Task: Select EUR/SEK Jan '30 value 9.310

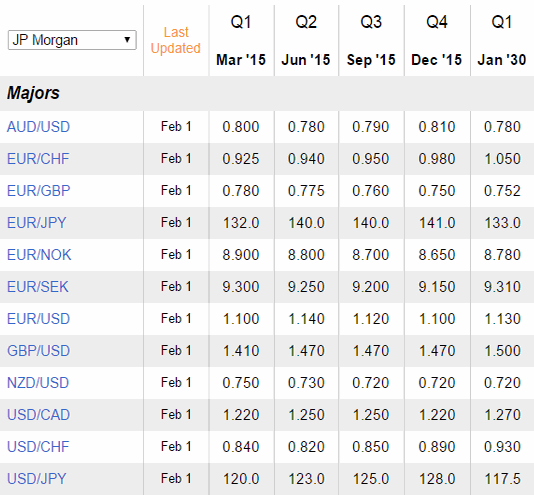Action: [502, 287]
